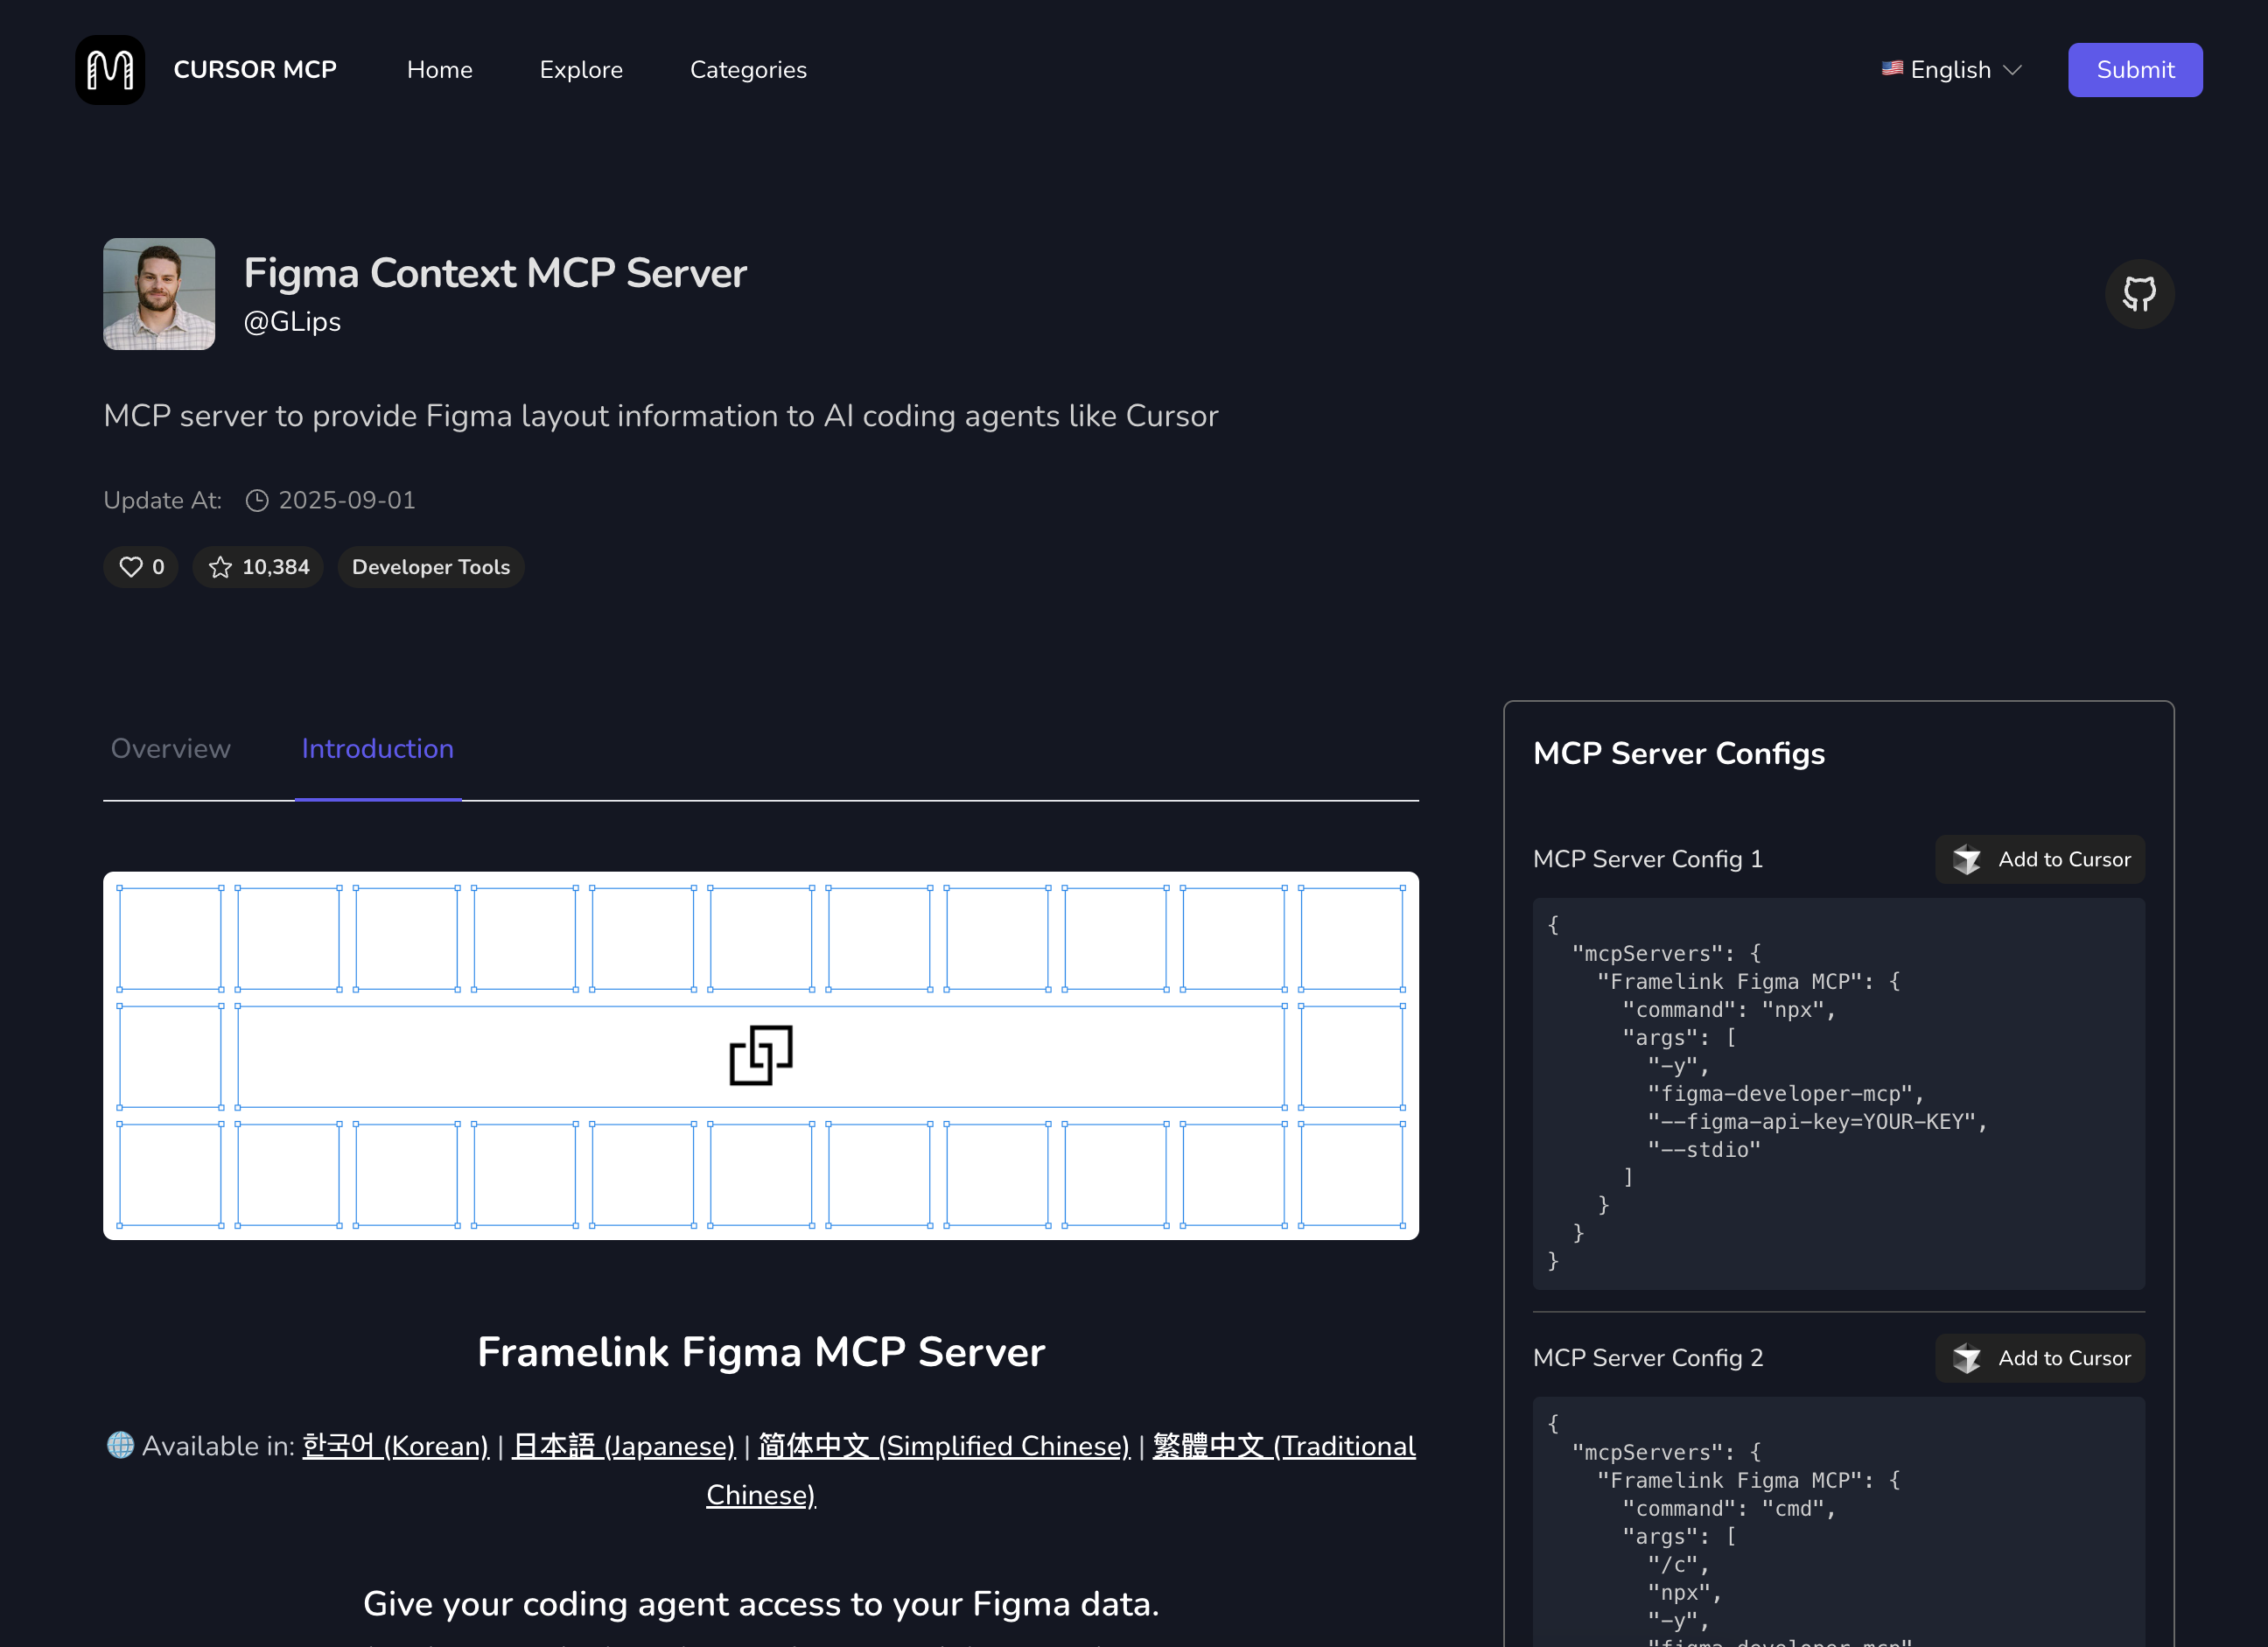Click the "figma-developer-mcp" line in Config 1
The width and height of the screenshot is (2268, 1647).
coord(1786,1094)
